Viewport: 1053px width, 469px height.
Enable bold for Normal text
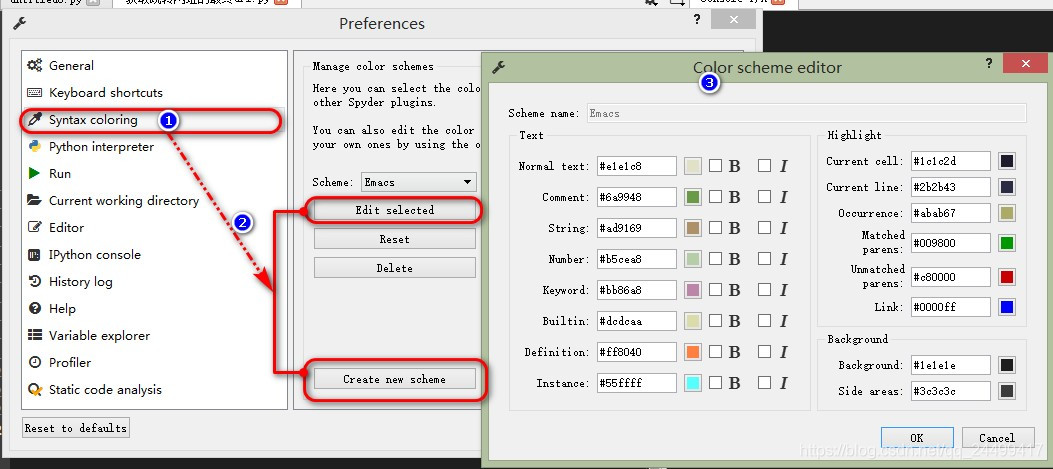(716, 165)
